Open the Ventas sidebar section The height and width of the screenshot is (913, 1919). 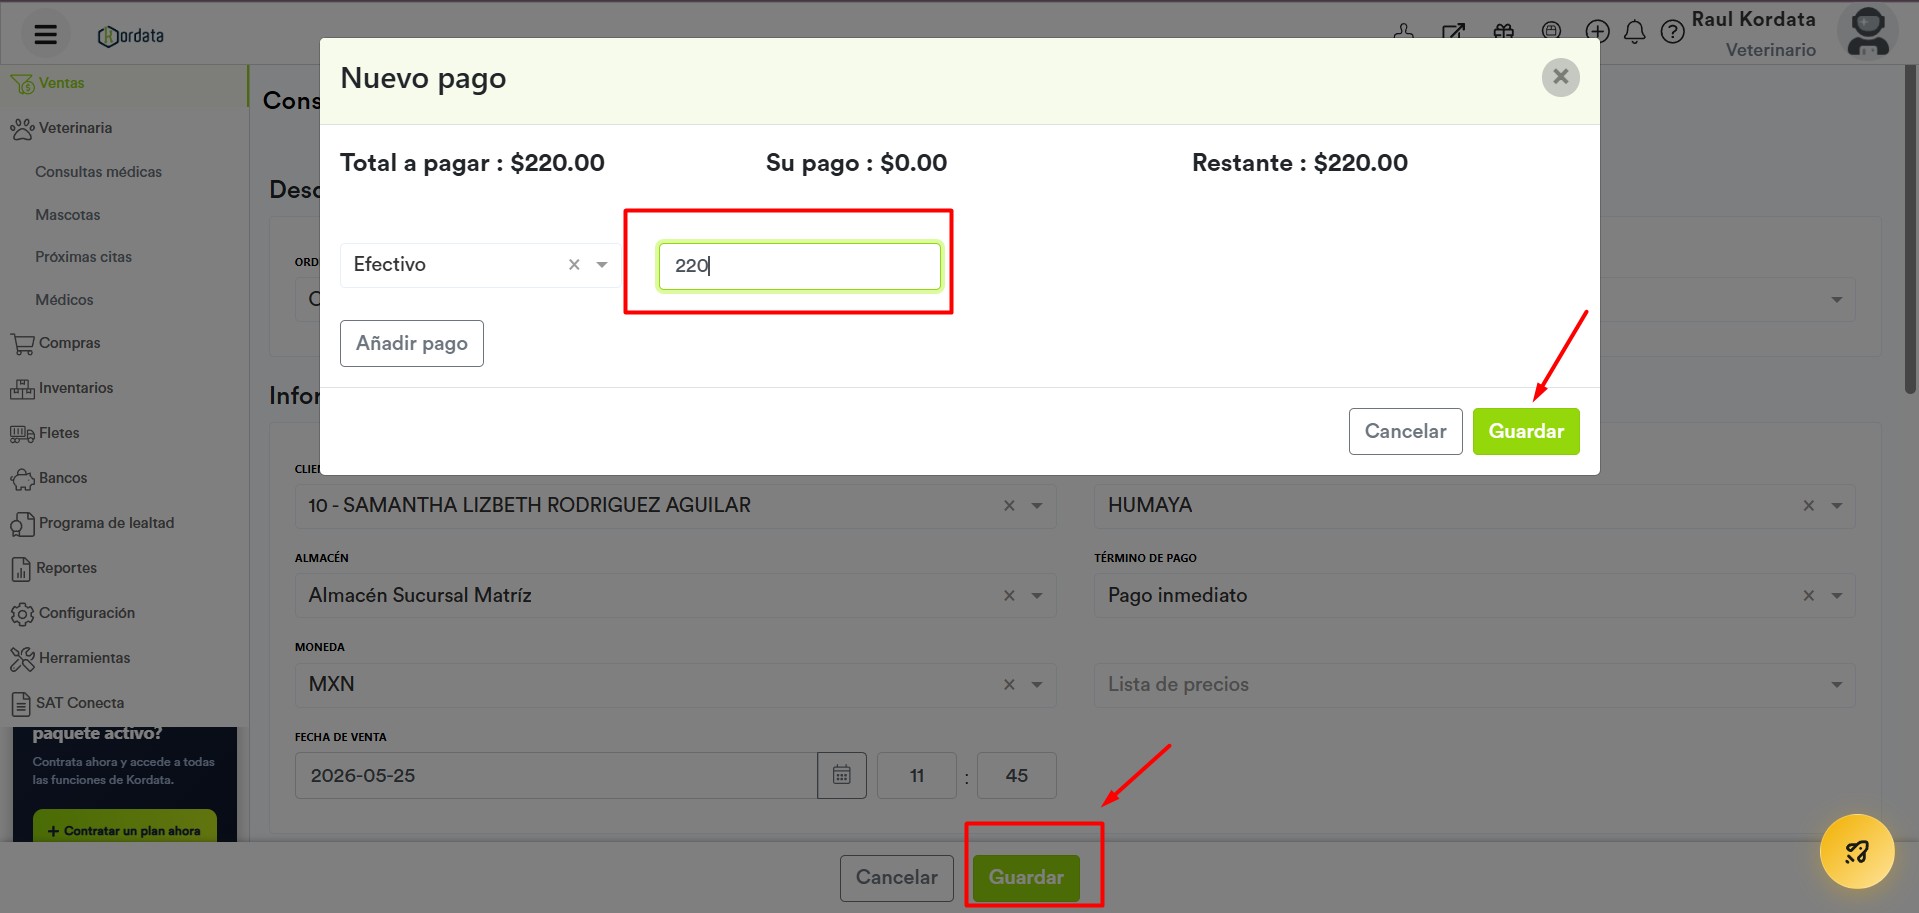[x=124, y=83]
